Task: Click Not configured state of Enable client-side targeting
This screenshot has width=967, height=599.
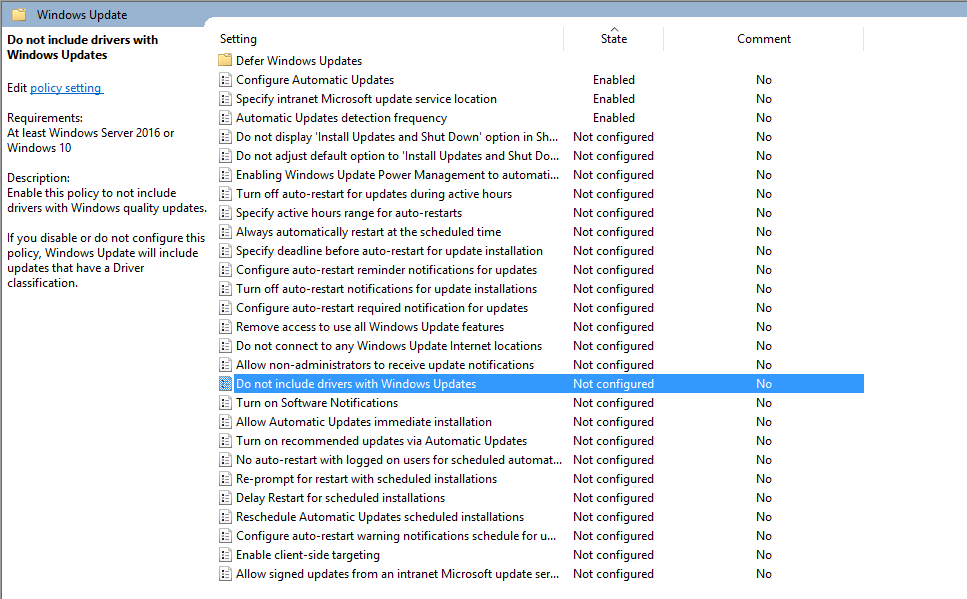Action: coord(613,555)
